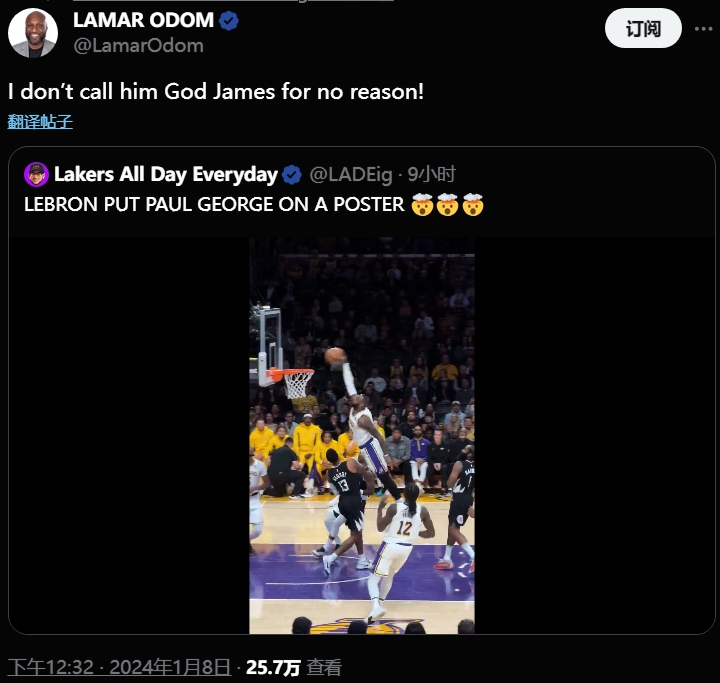Open Lamar Odom's profile avatar
The width and height of the screenshot is (720, 683).
tap(33, 33)
